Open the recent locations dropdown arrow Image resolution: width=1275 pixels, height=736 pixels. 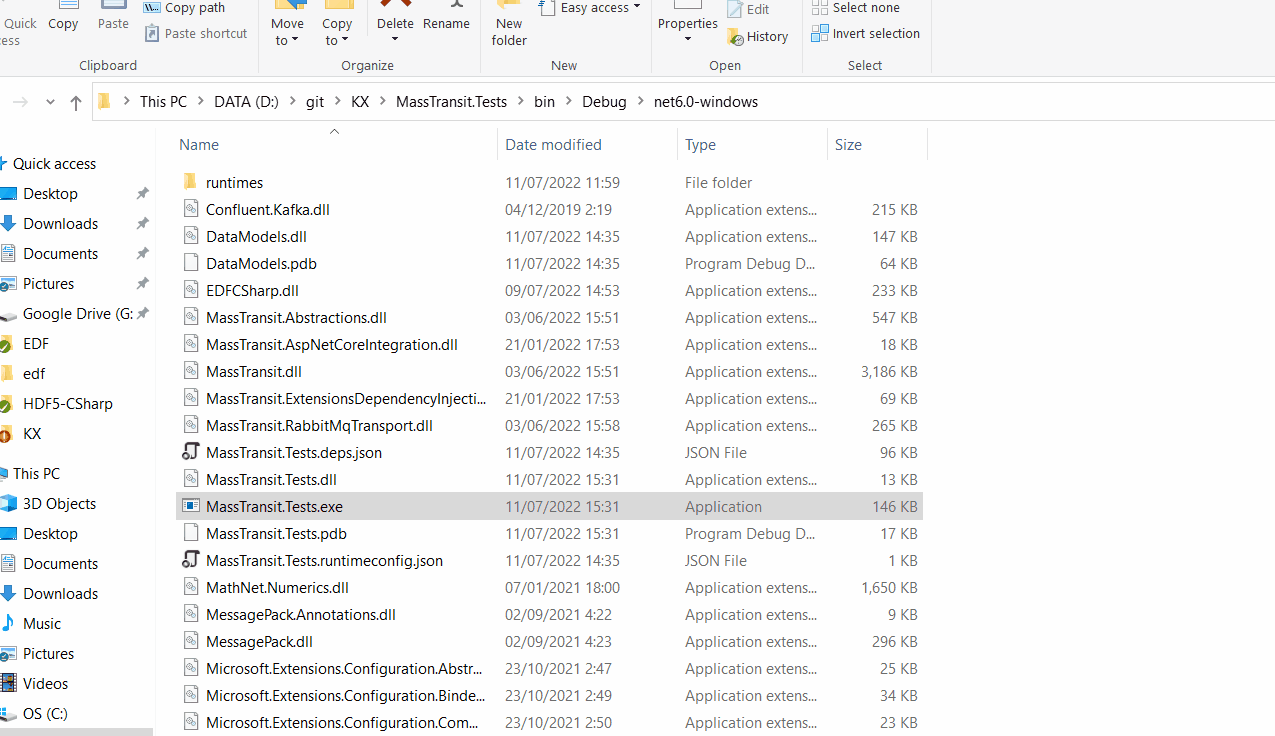point(50,102)
